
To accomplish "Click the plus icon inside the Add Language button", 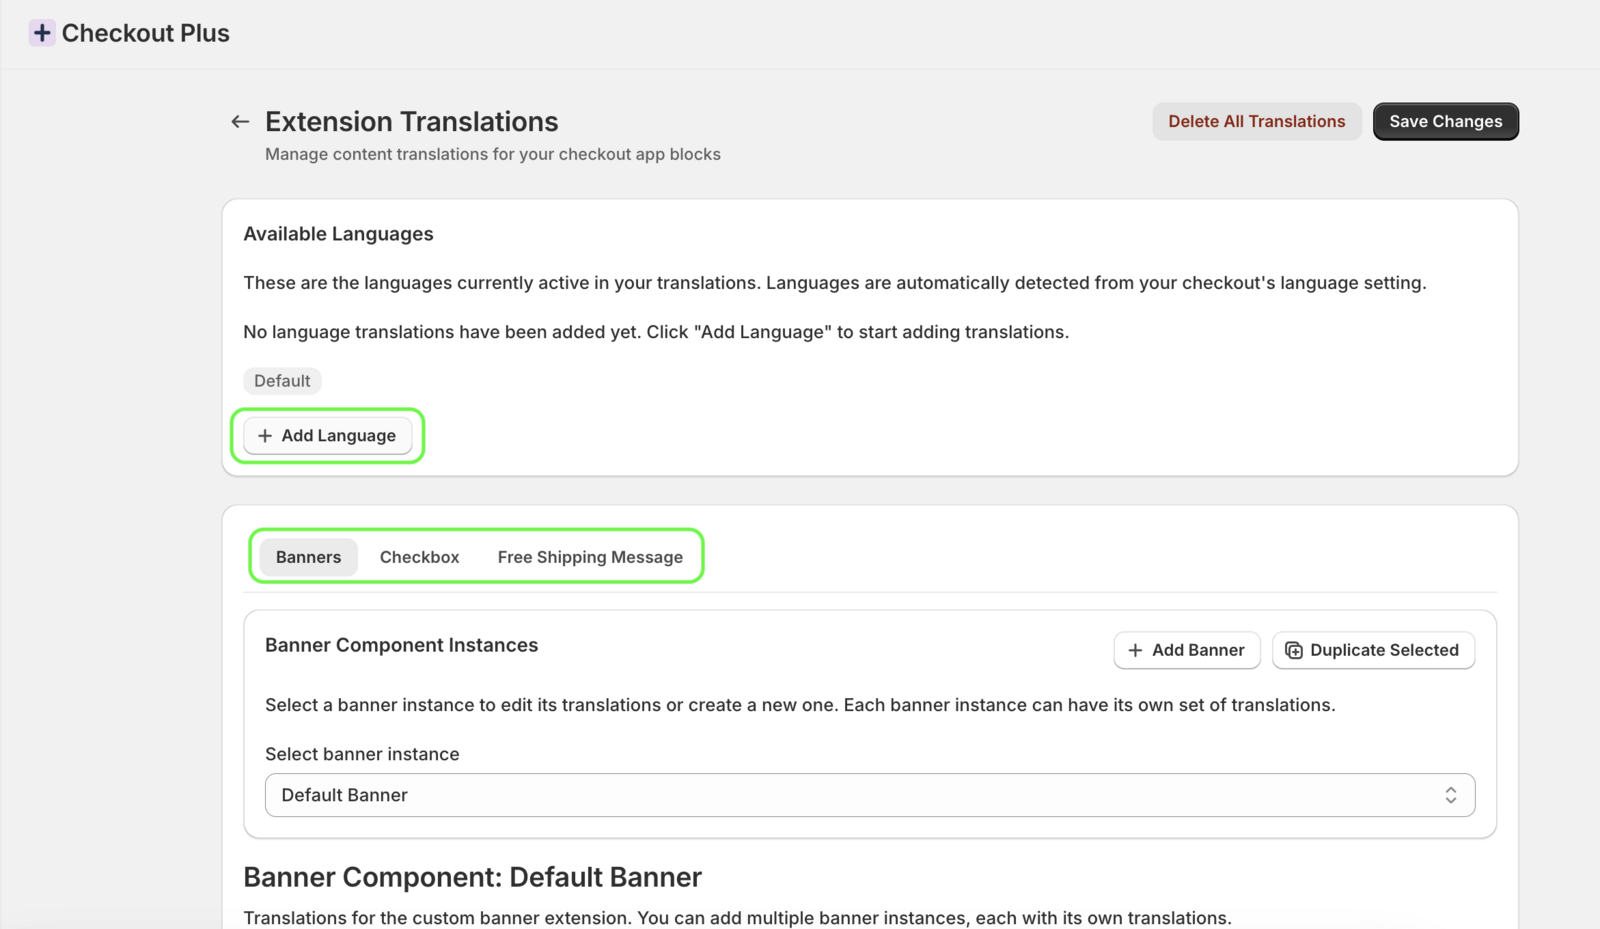I will point(265,435).
